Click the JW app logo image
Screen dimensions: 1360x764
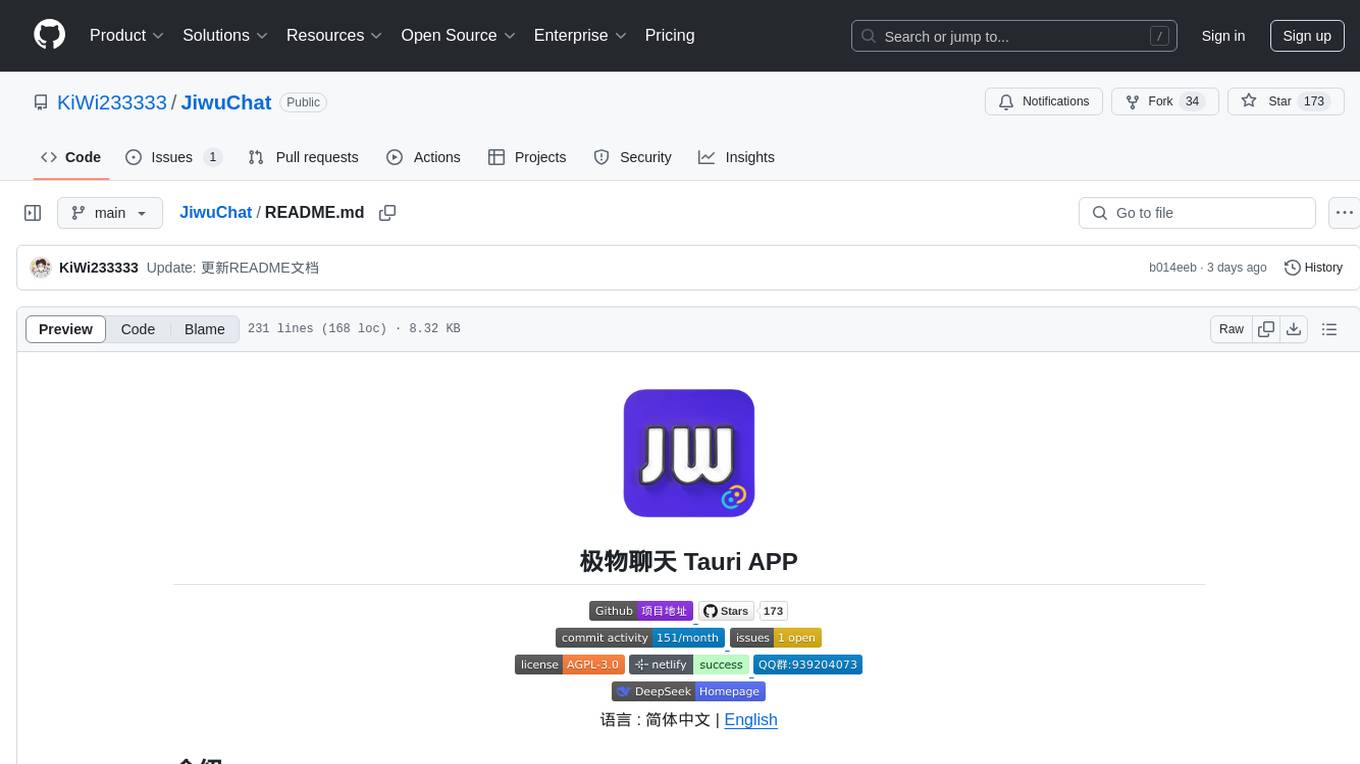click(x=689, y=453)
